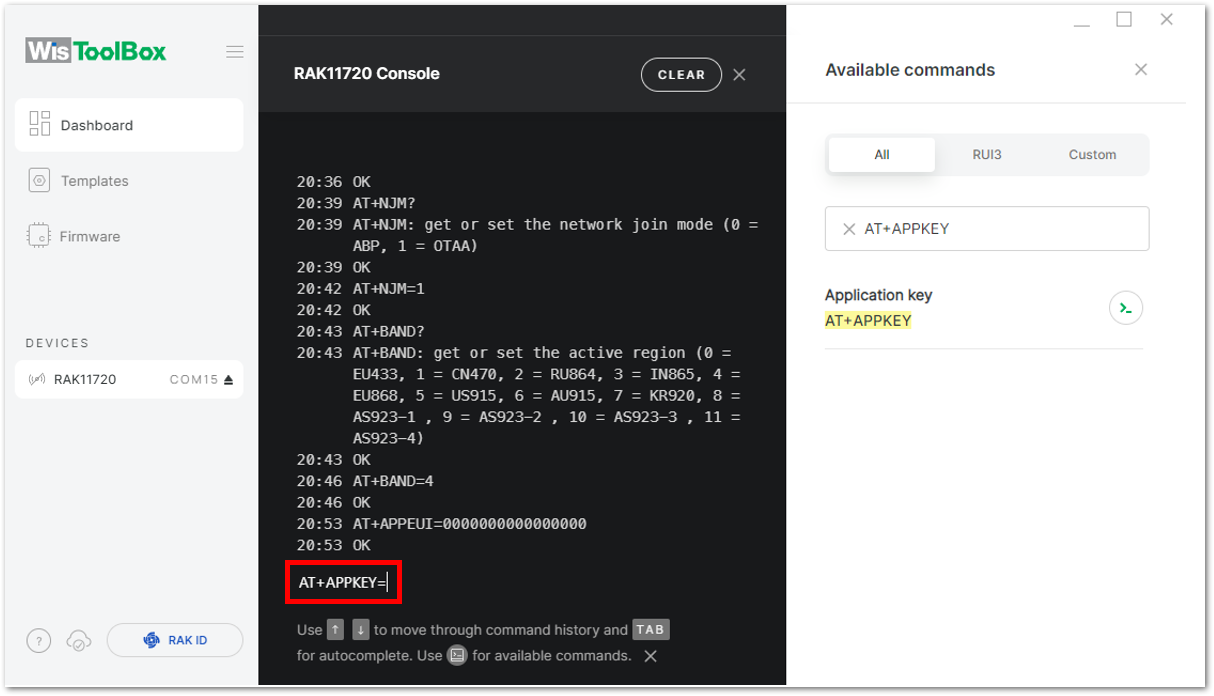Image resolution: width=1214 pixels, height=696 pixels.
Task: Switch to the Custom commands tab
Action: tap(1092, 155)
